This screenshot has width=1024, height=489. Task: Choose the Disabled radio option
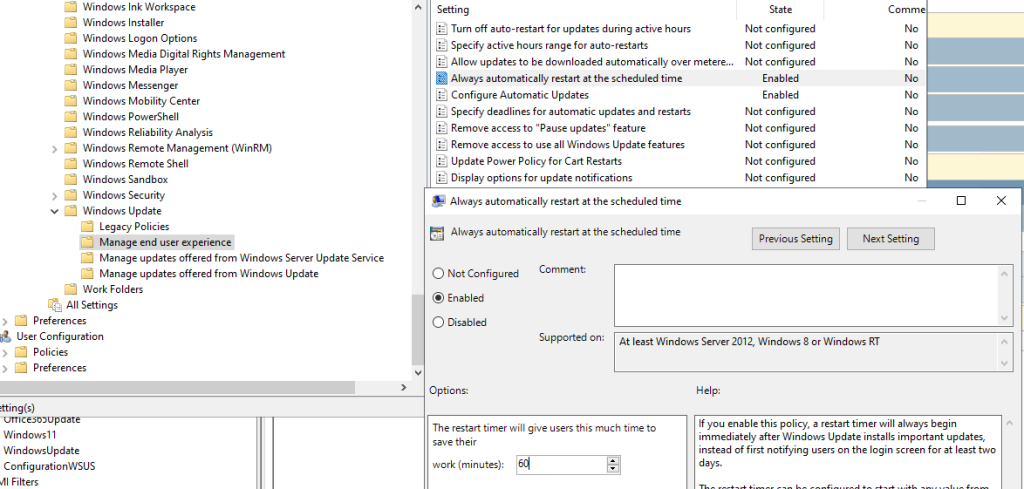point(438,322)
